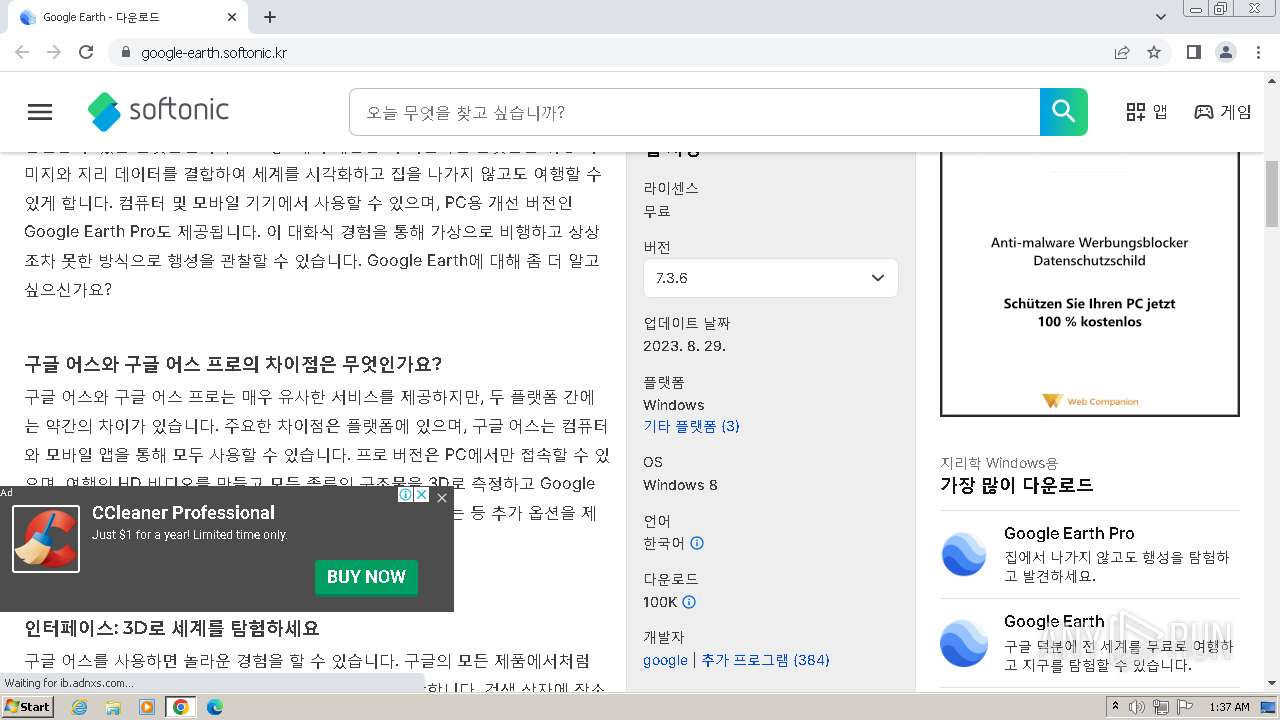View site information padlock icon
Screen dimensions: 1280x720
coord(125,52)
